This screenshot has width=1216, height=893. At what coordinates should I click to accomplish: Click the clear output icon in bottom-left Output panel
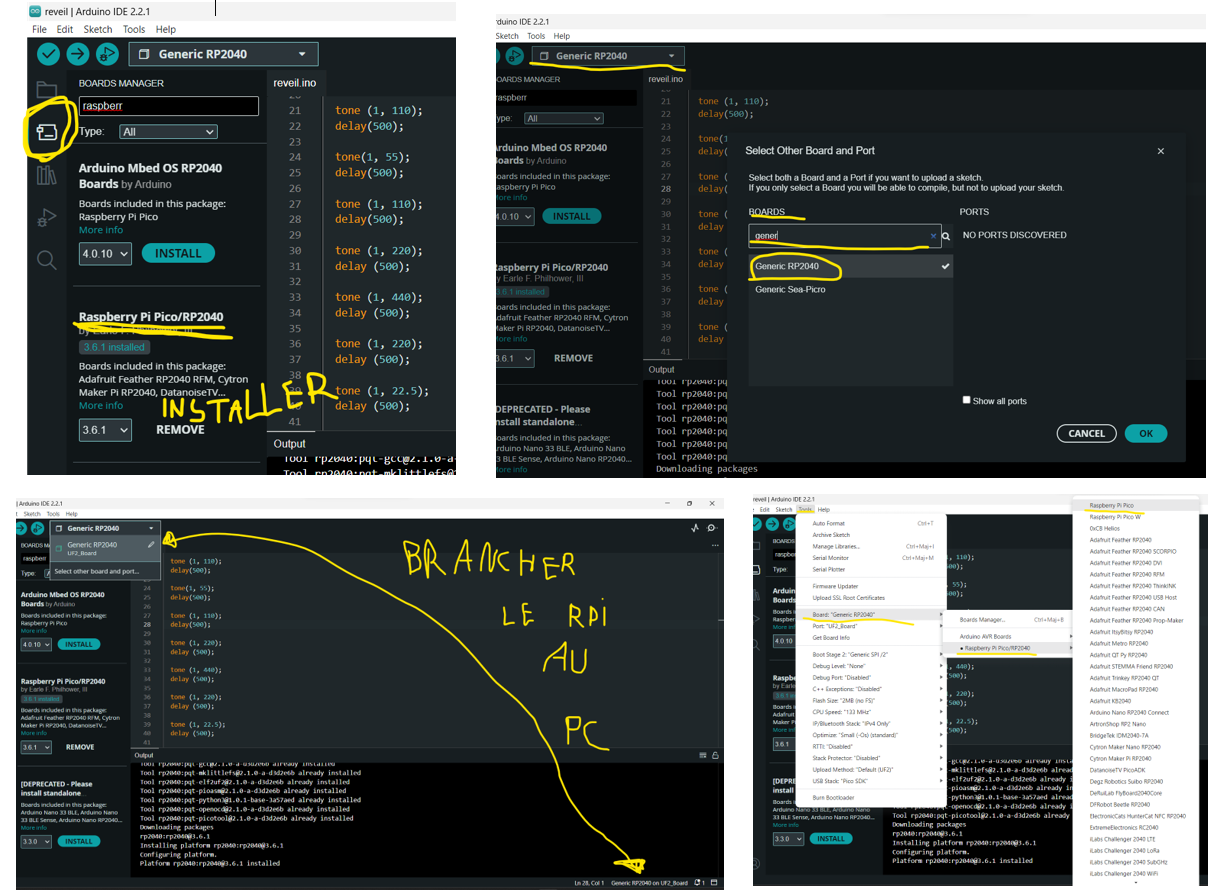(x=701, y=755)
